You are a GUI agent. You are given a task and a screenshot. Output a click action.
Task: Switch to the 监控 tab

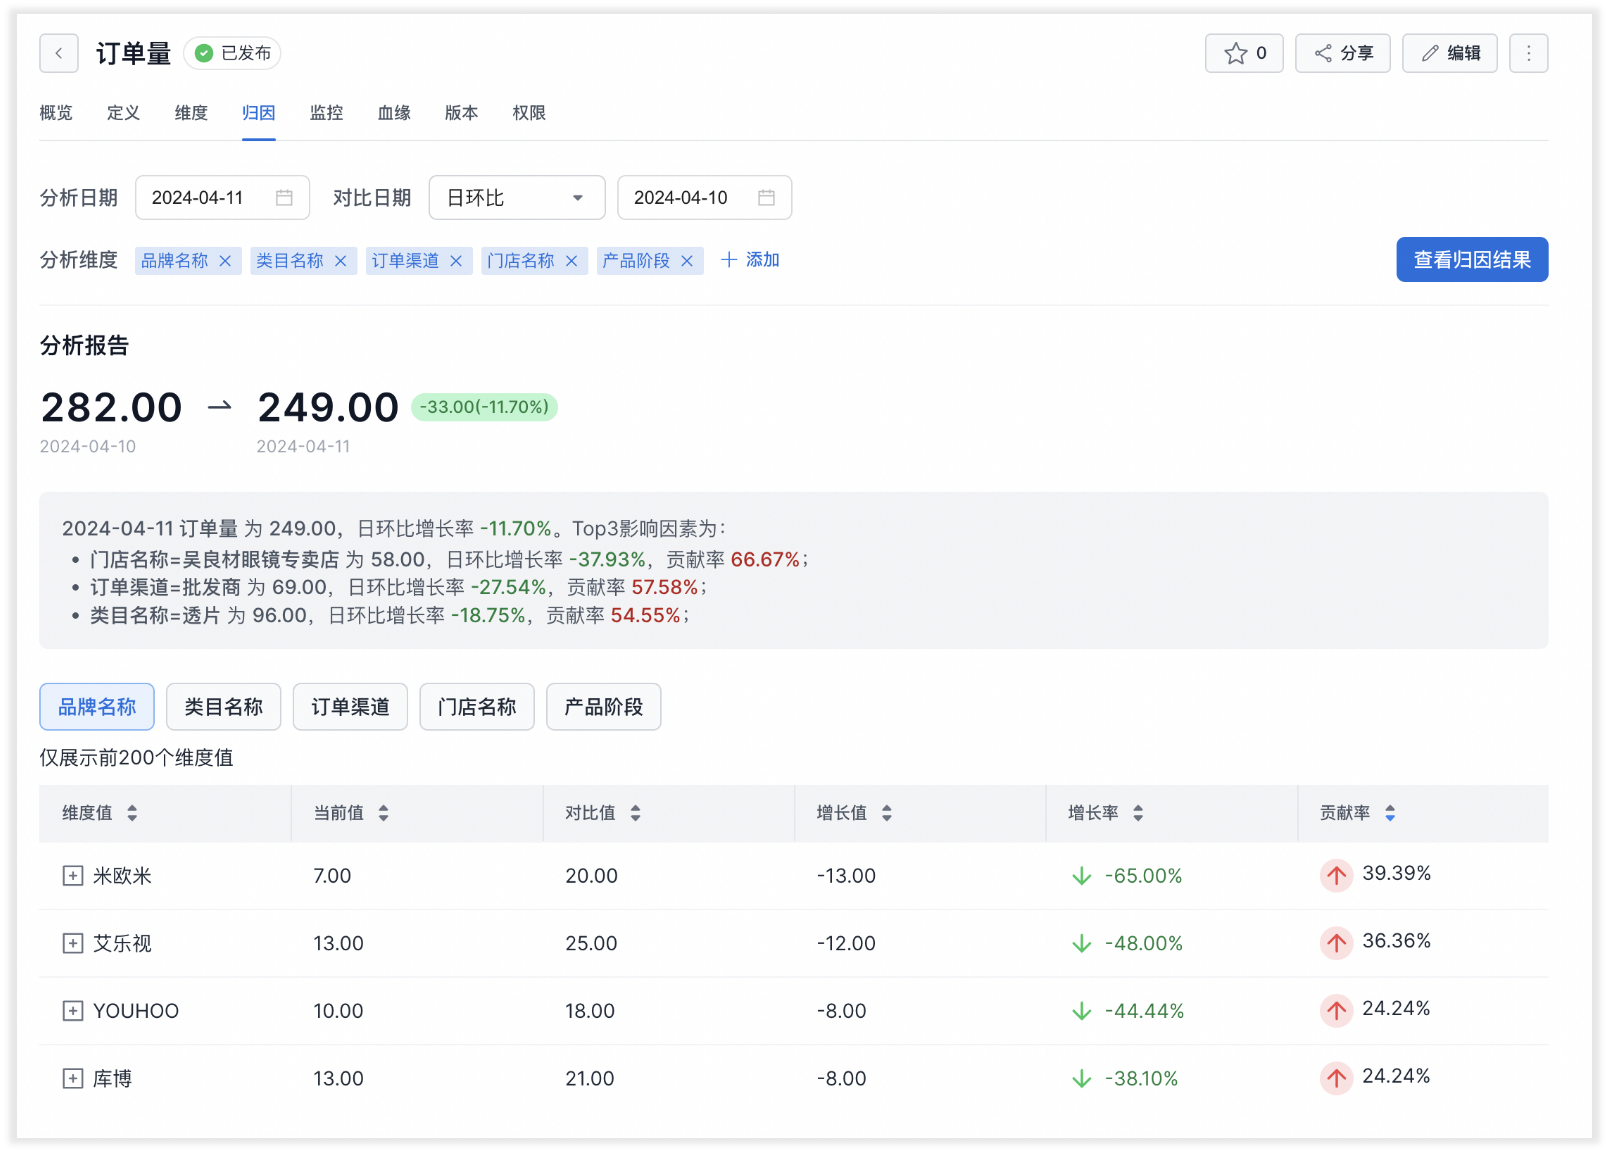pos(326,113)
